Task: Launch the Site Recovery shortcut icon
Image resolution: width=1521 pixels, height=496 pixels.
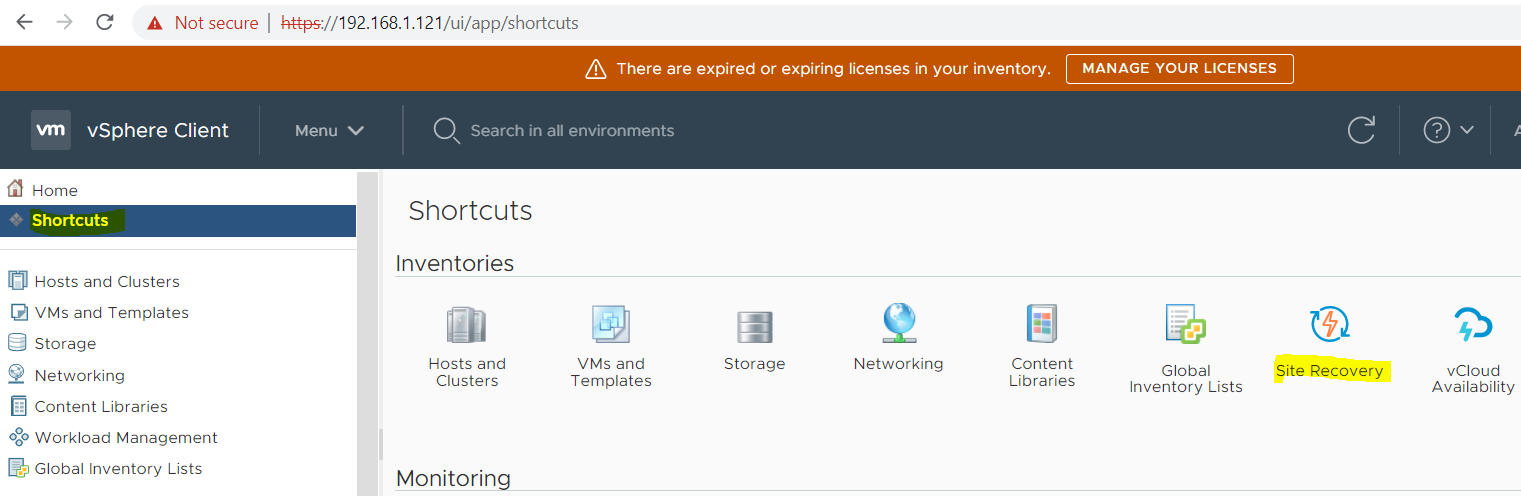Action: tap(1329, 325)
